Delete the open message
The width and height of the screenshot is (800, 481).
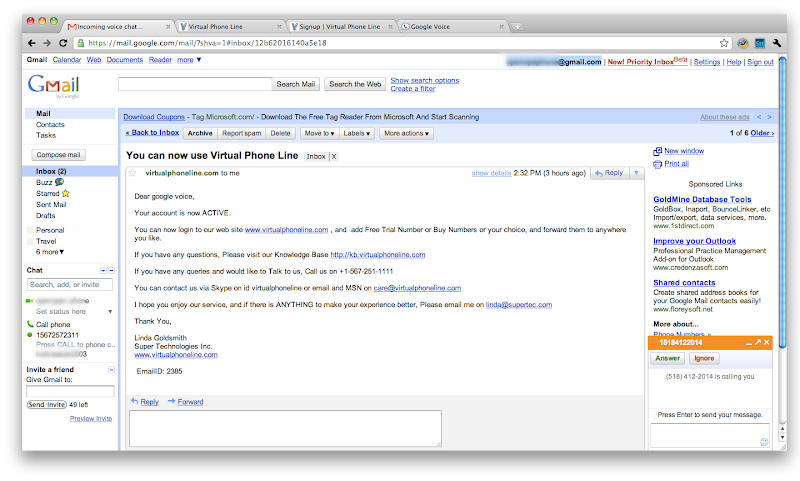pyautogui.click(x=281, y=133)
